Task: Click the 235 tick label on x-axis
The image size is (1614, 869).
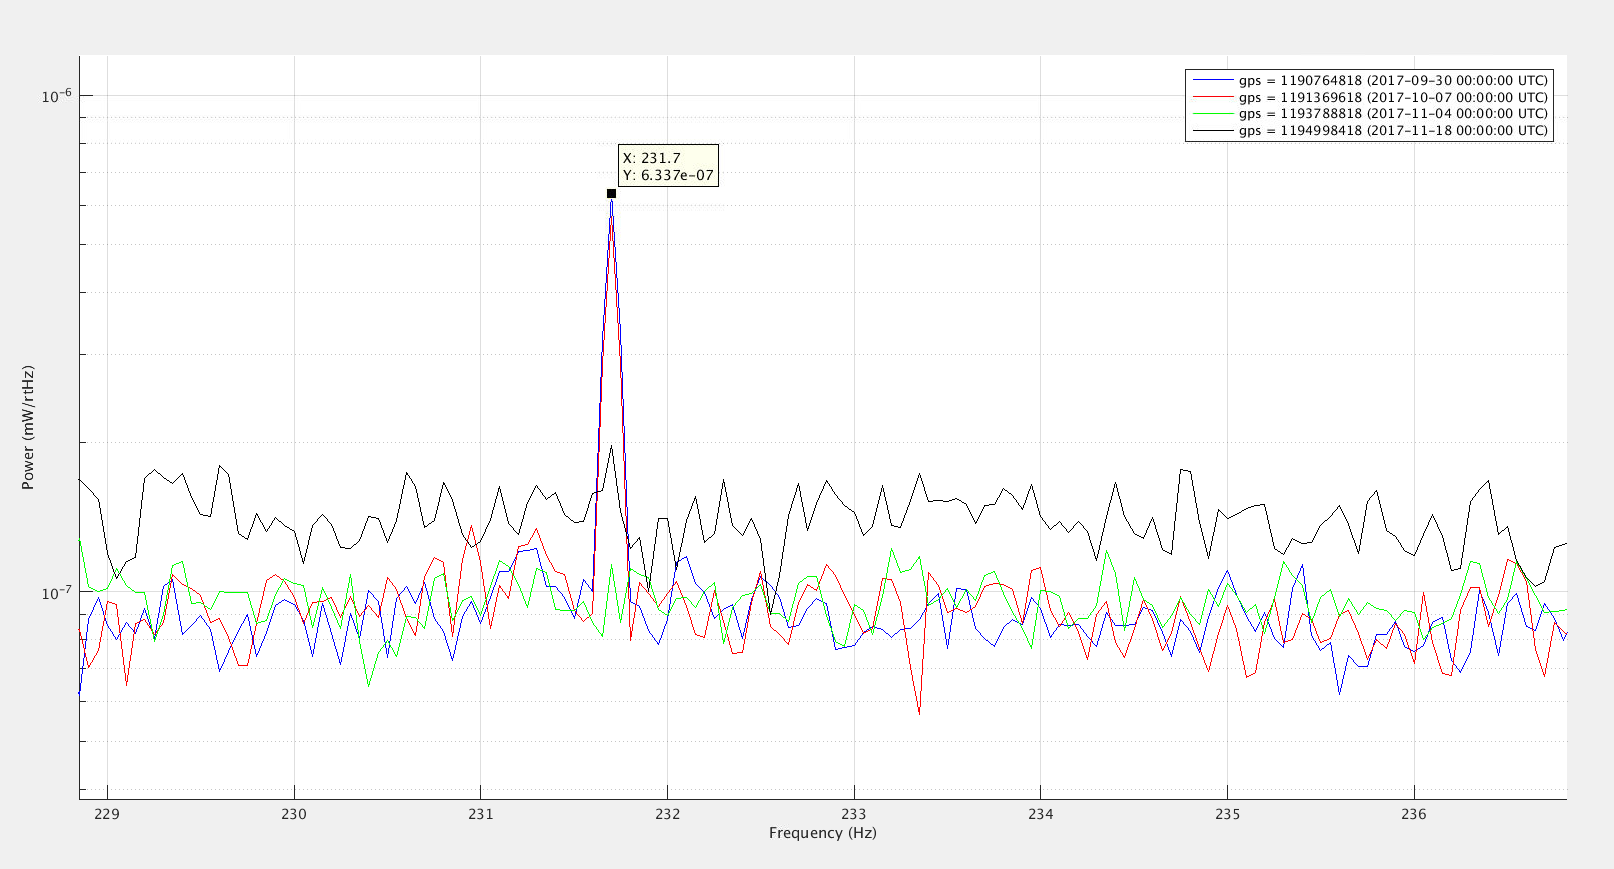Action: [x=1228, y=814]
